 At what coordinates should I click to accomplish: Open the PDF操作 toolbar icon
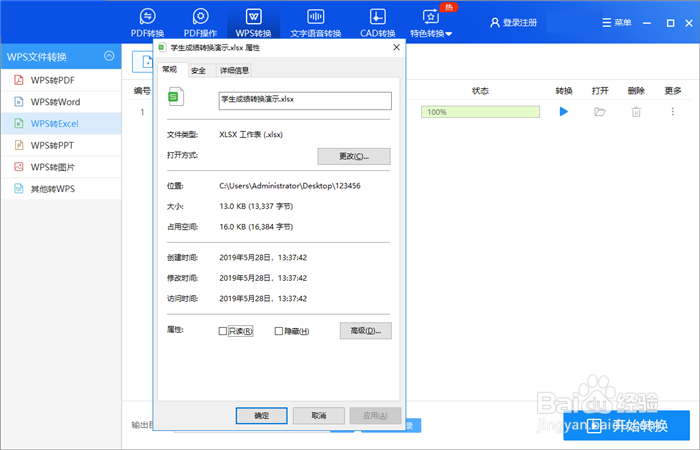click(x=200, y=17)
